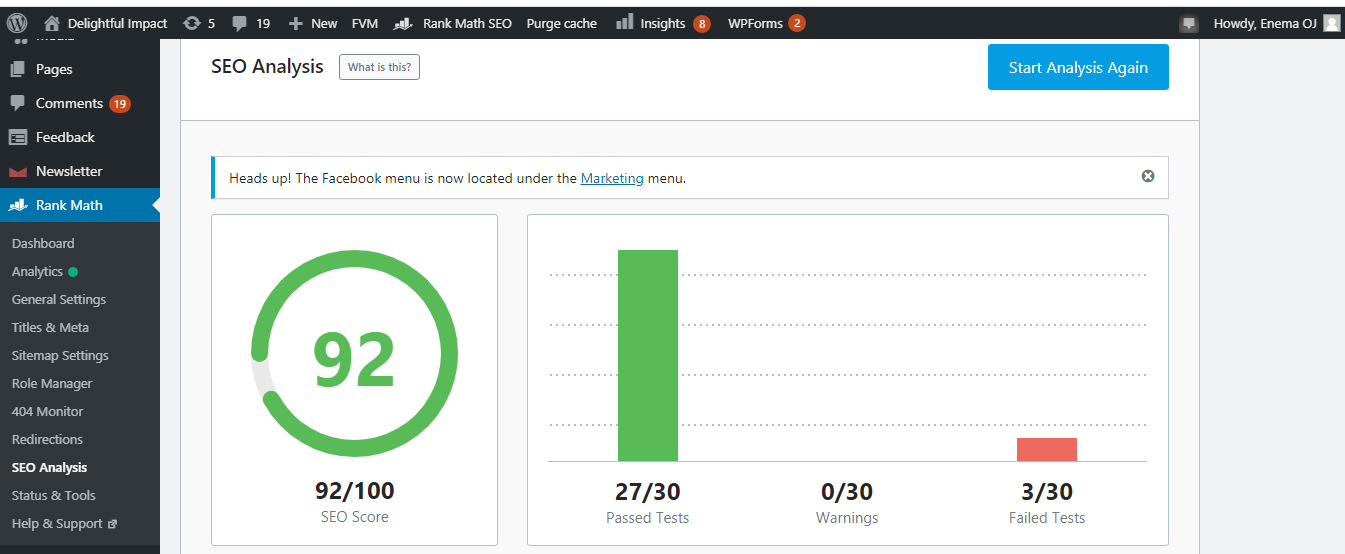Open FVM in the admin bar
Image resolution: width=1345 pixels, height=554 pixels.
365,23
